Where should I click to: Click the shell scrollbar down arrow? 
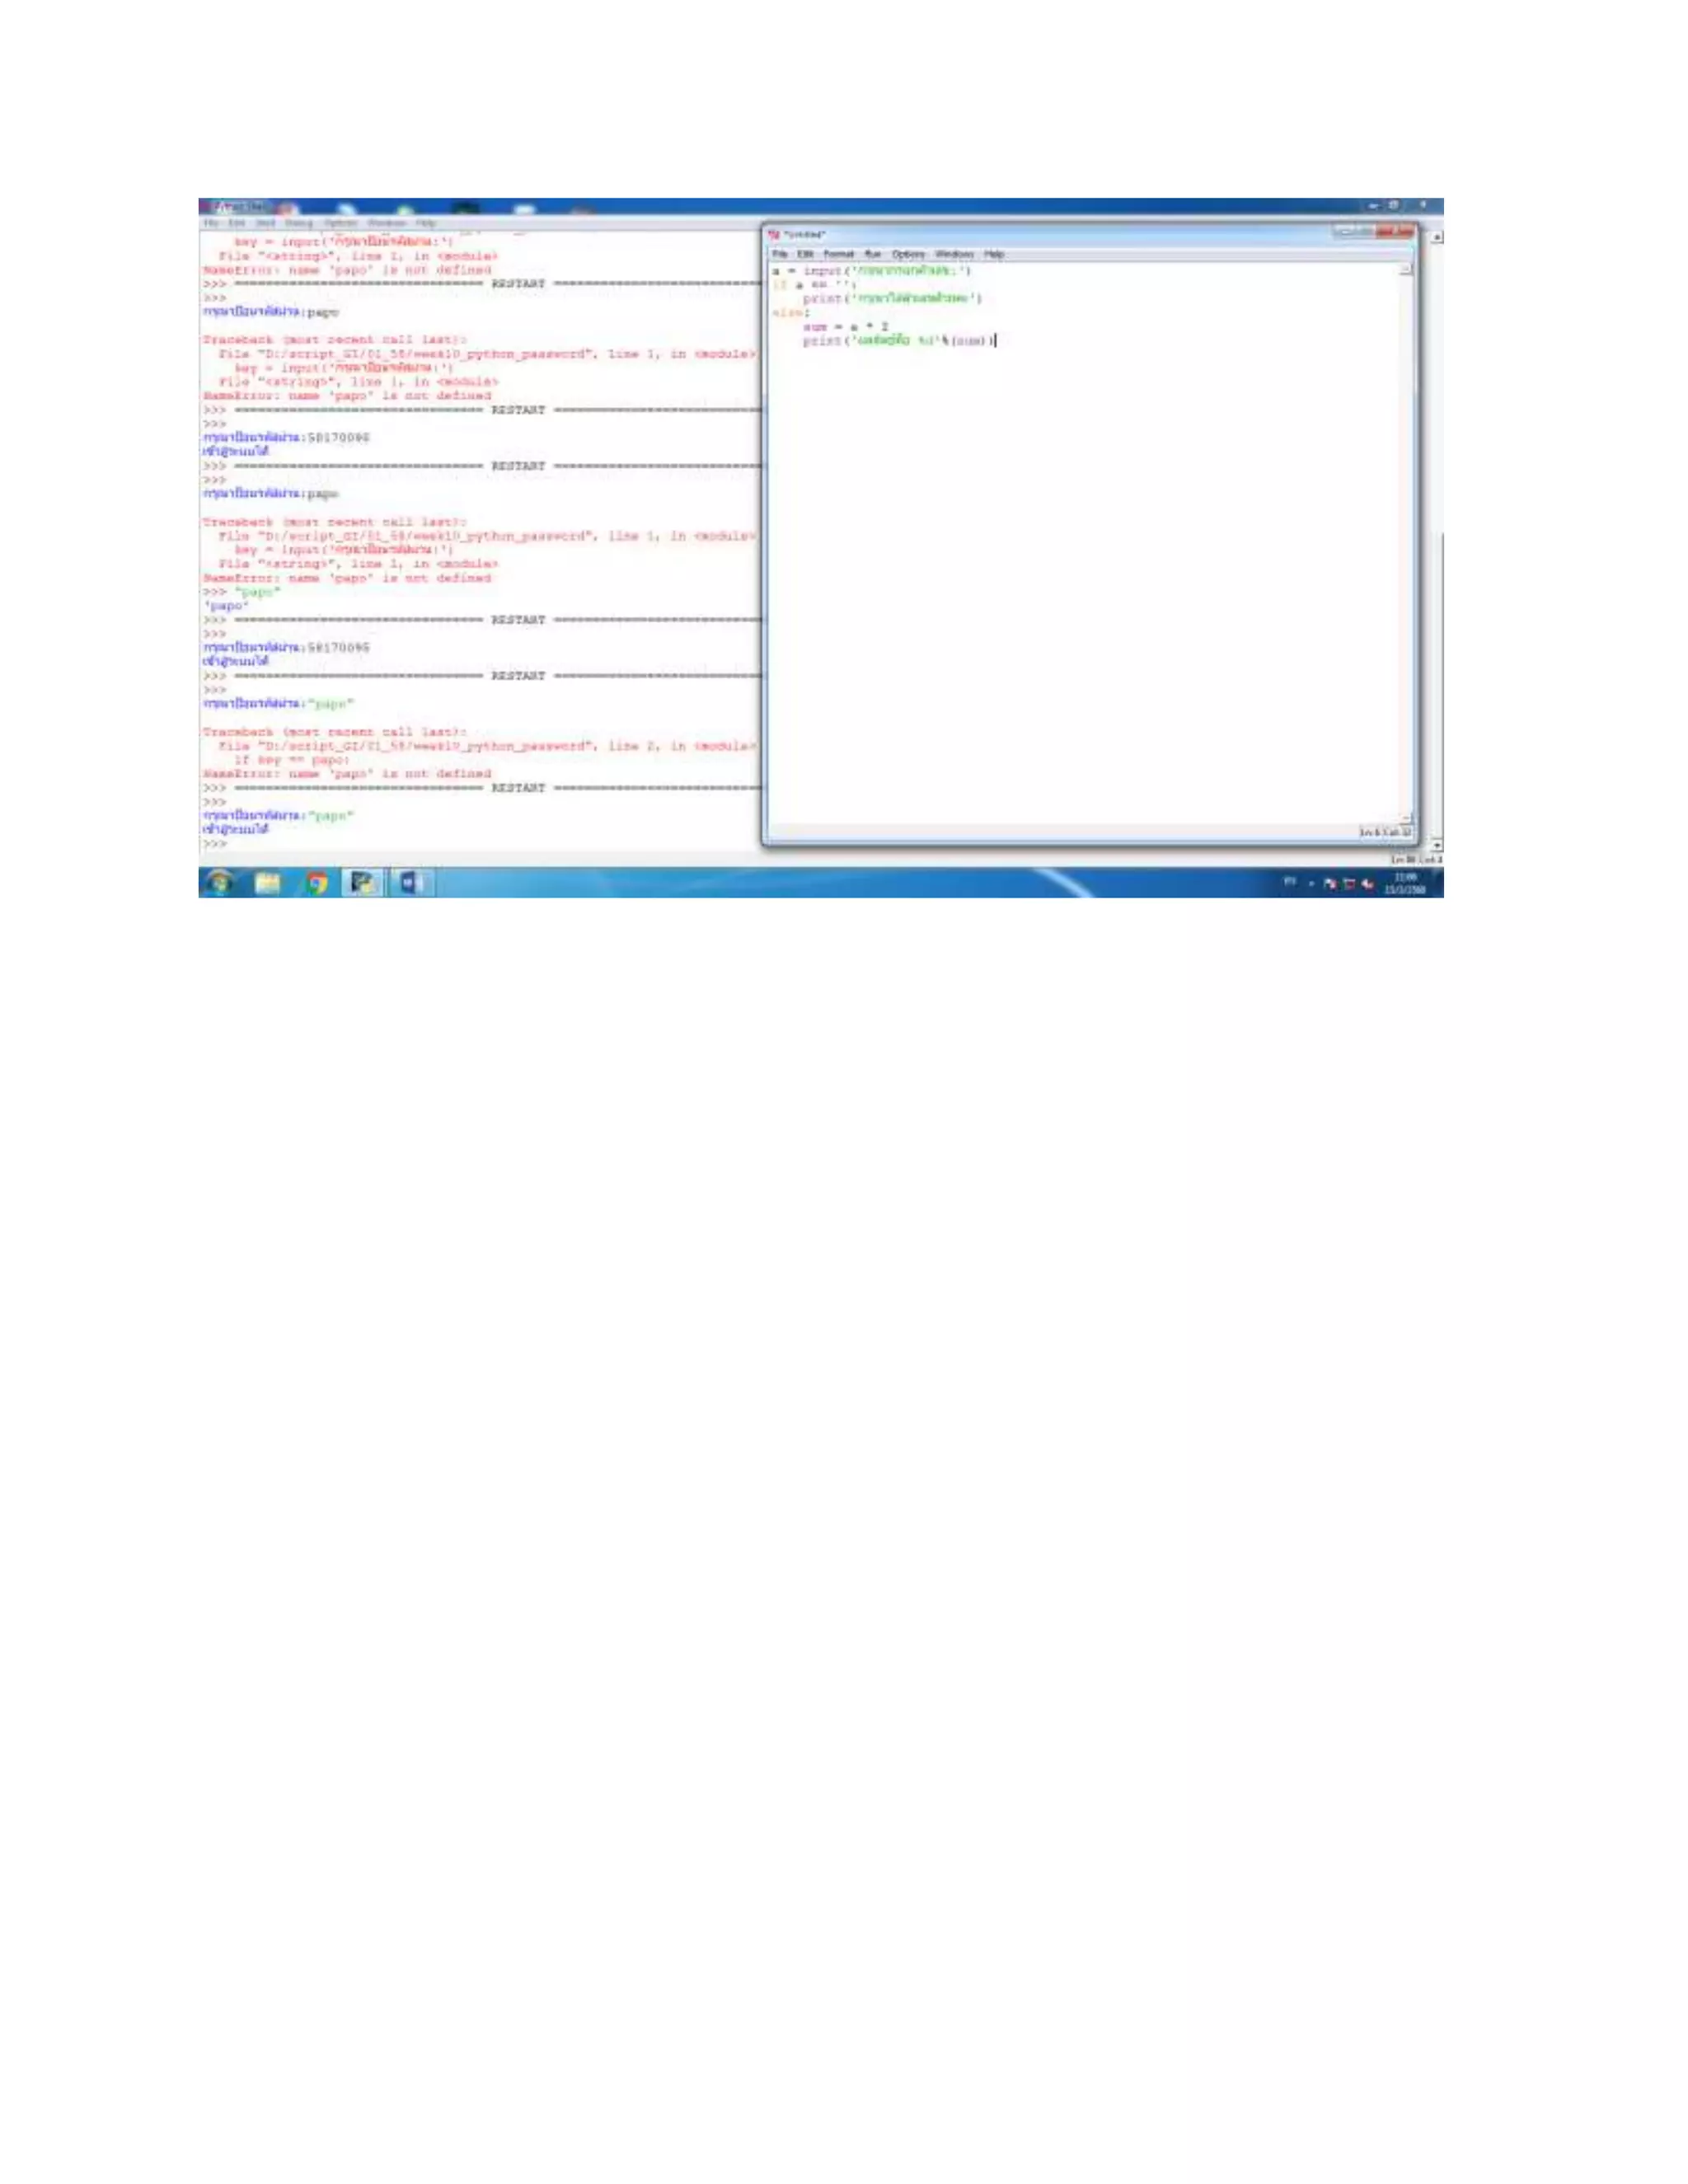[1437, 846]
